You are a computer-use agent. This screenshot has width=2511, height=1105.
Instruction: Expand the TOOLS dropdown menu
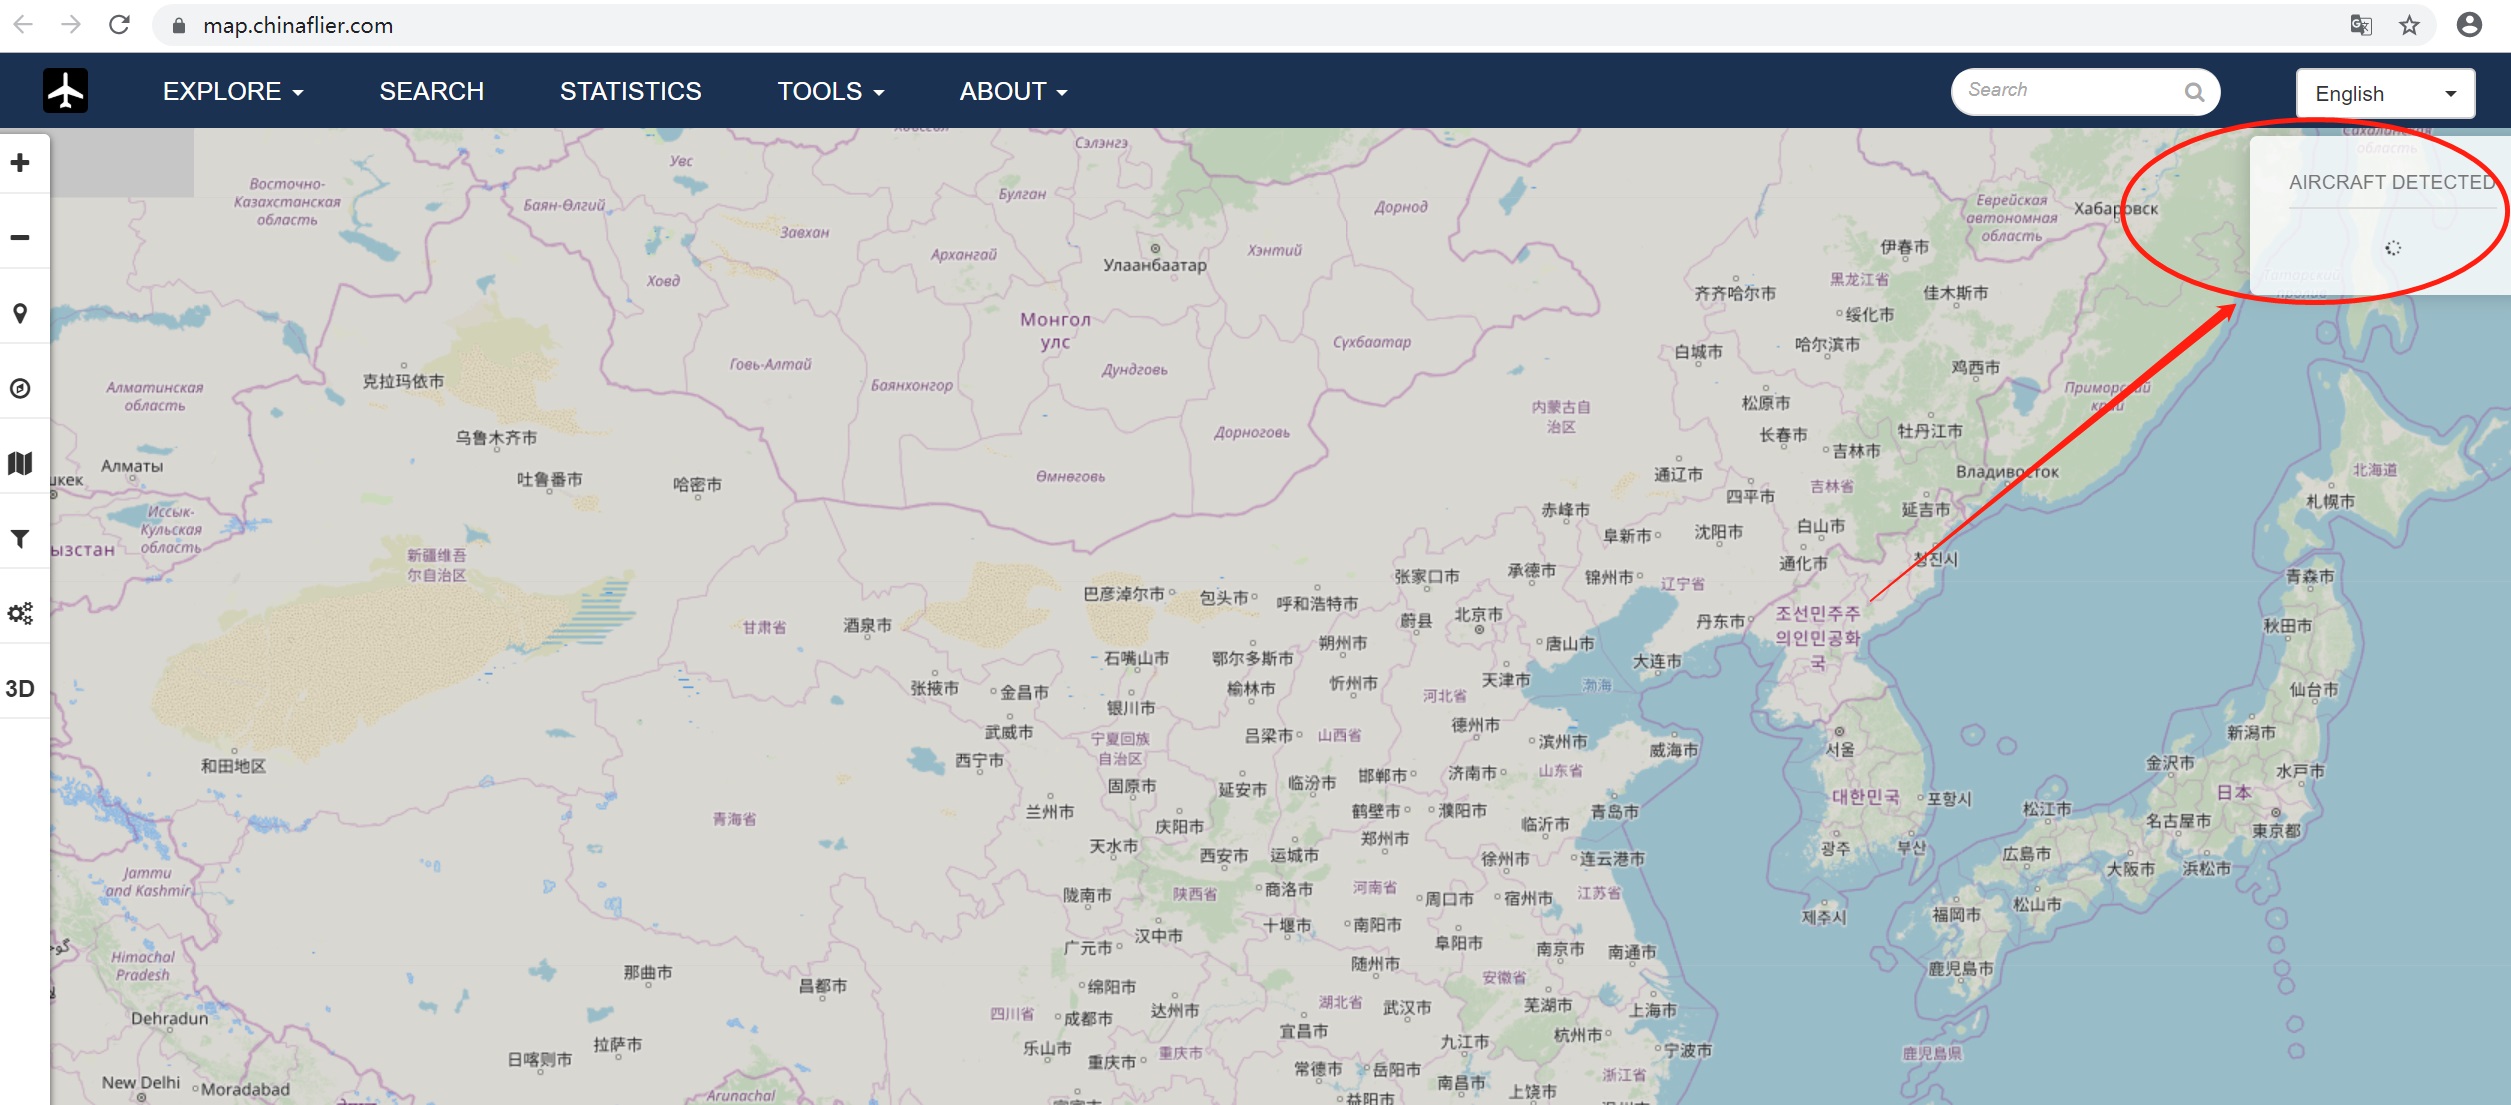tap(830, 92)
